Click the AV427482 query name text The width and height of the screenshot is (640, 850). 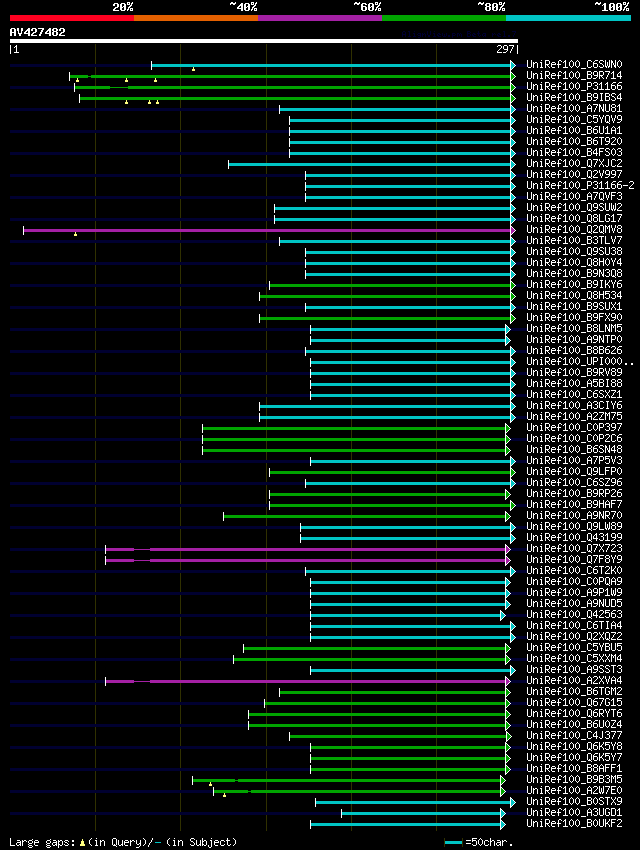(37, 32)
